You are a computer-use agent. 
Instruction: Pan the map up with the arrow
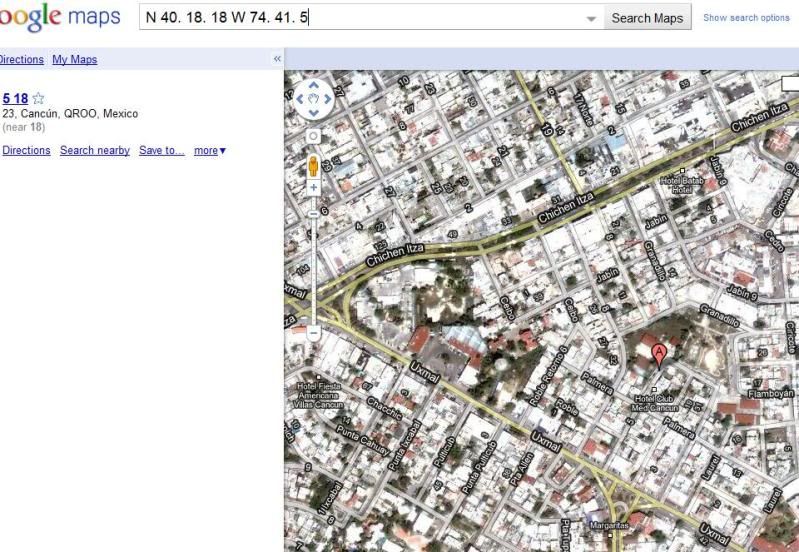point(313,85)
